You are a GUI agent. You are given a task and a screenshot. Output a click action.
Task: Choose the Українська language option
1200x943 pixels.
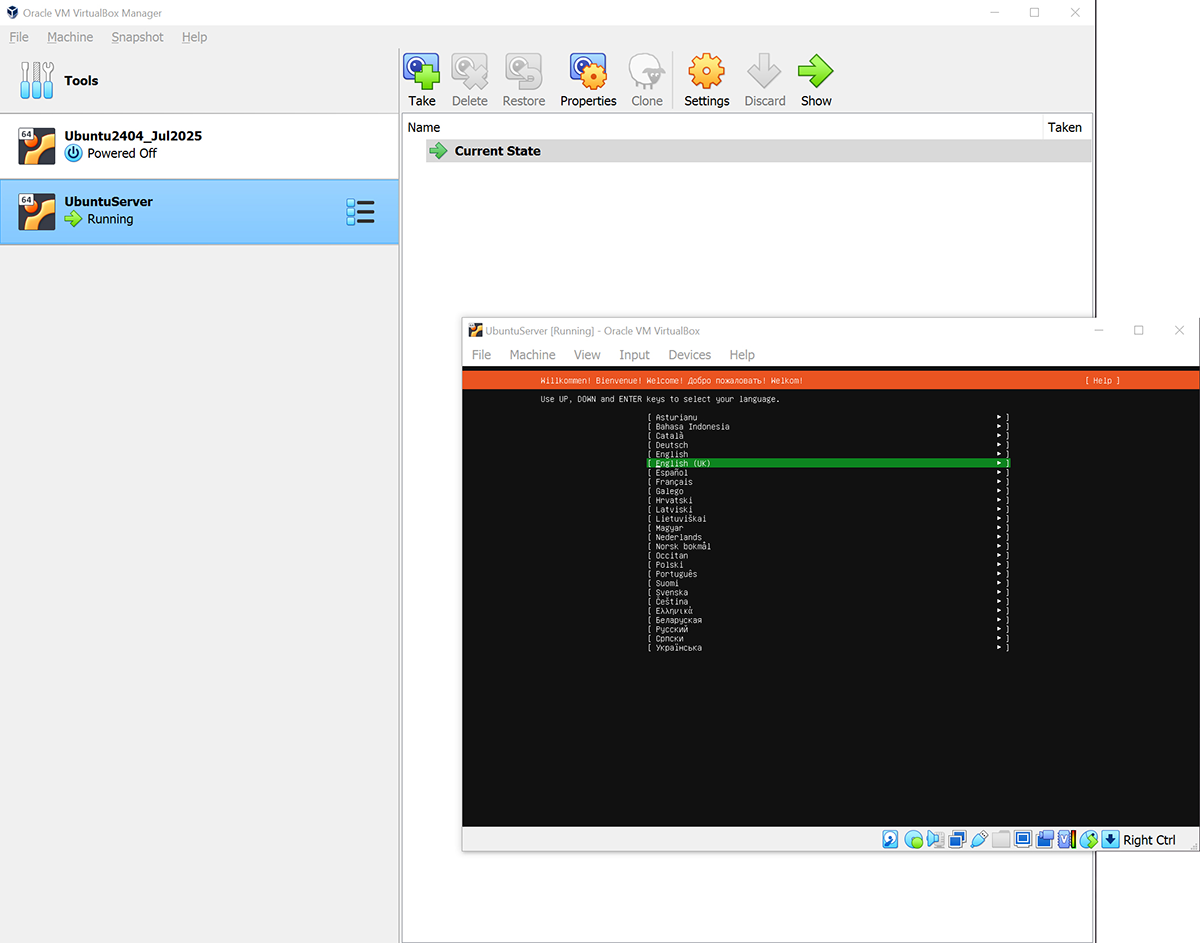coord(828,648)
